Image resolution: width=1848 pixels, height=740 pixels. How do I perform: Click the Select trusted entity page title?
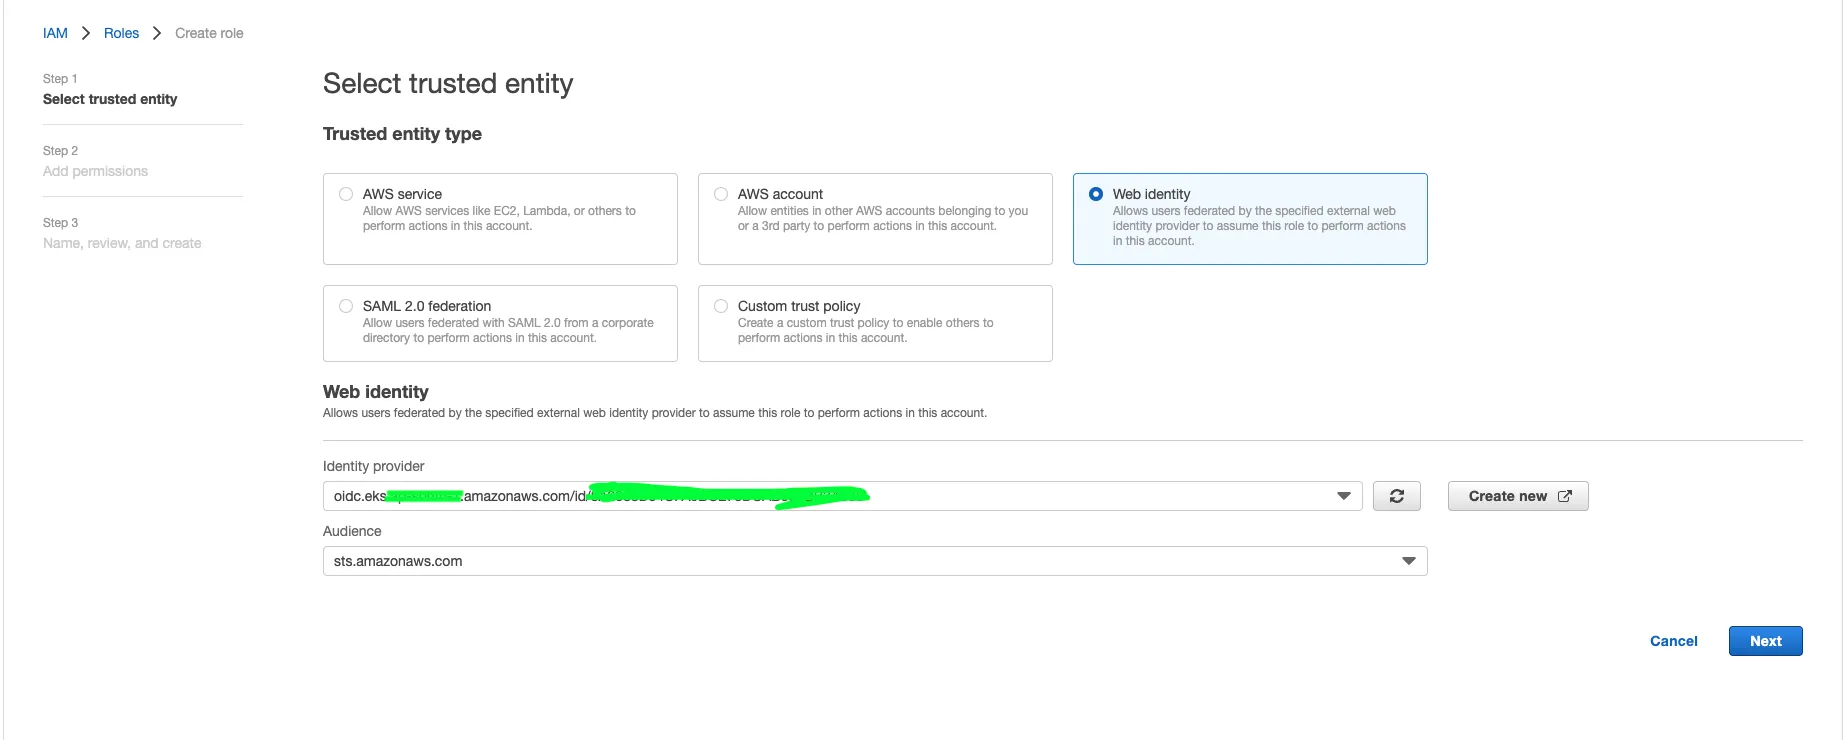(x=448, y=84)
